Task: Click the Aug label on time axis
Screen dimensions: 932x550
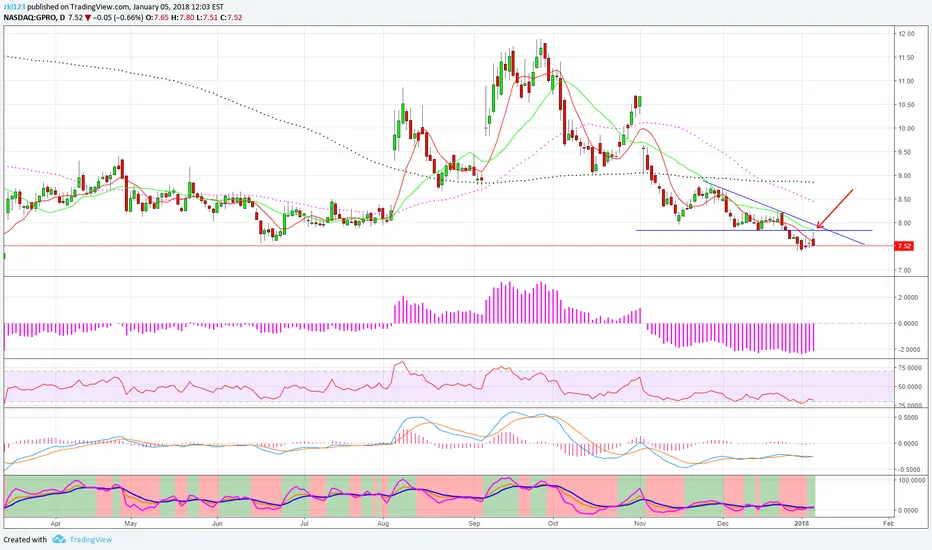Action: pyautogui.click(x=383, y=524)
